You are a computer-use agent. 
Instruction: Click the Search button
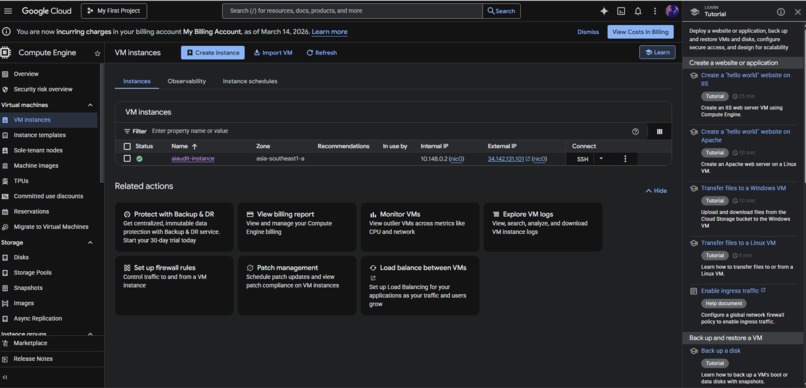501,11
